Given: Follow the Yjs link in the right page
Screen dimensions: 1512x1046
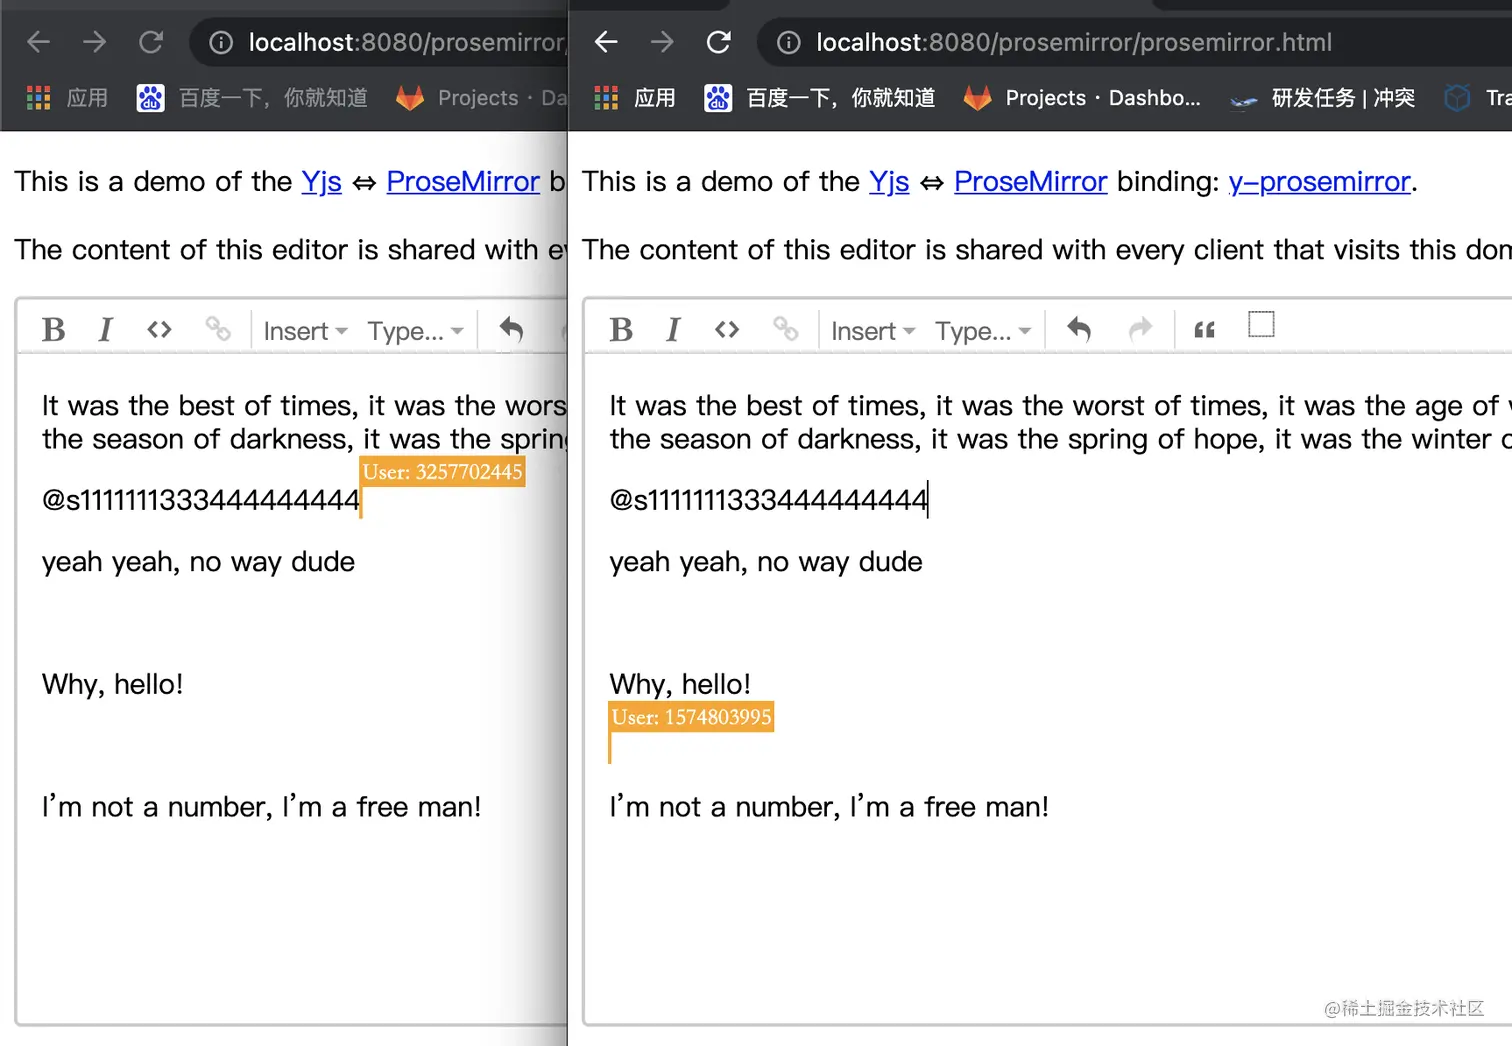Looking at the screenshot, I should tap(889, 181).
